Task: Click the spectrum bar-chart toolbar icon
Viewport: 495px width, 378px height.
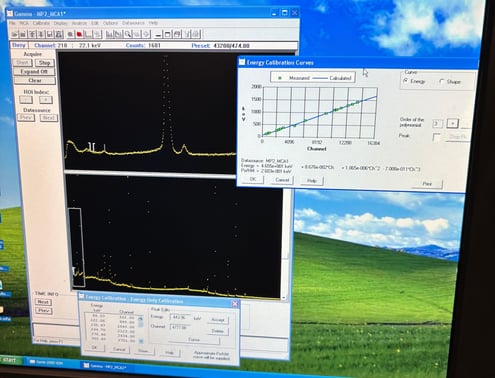Action: (109, 34)
